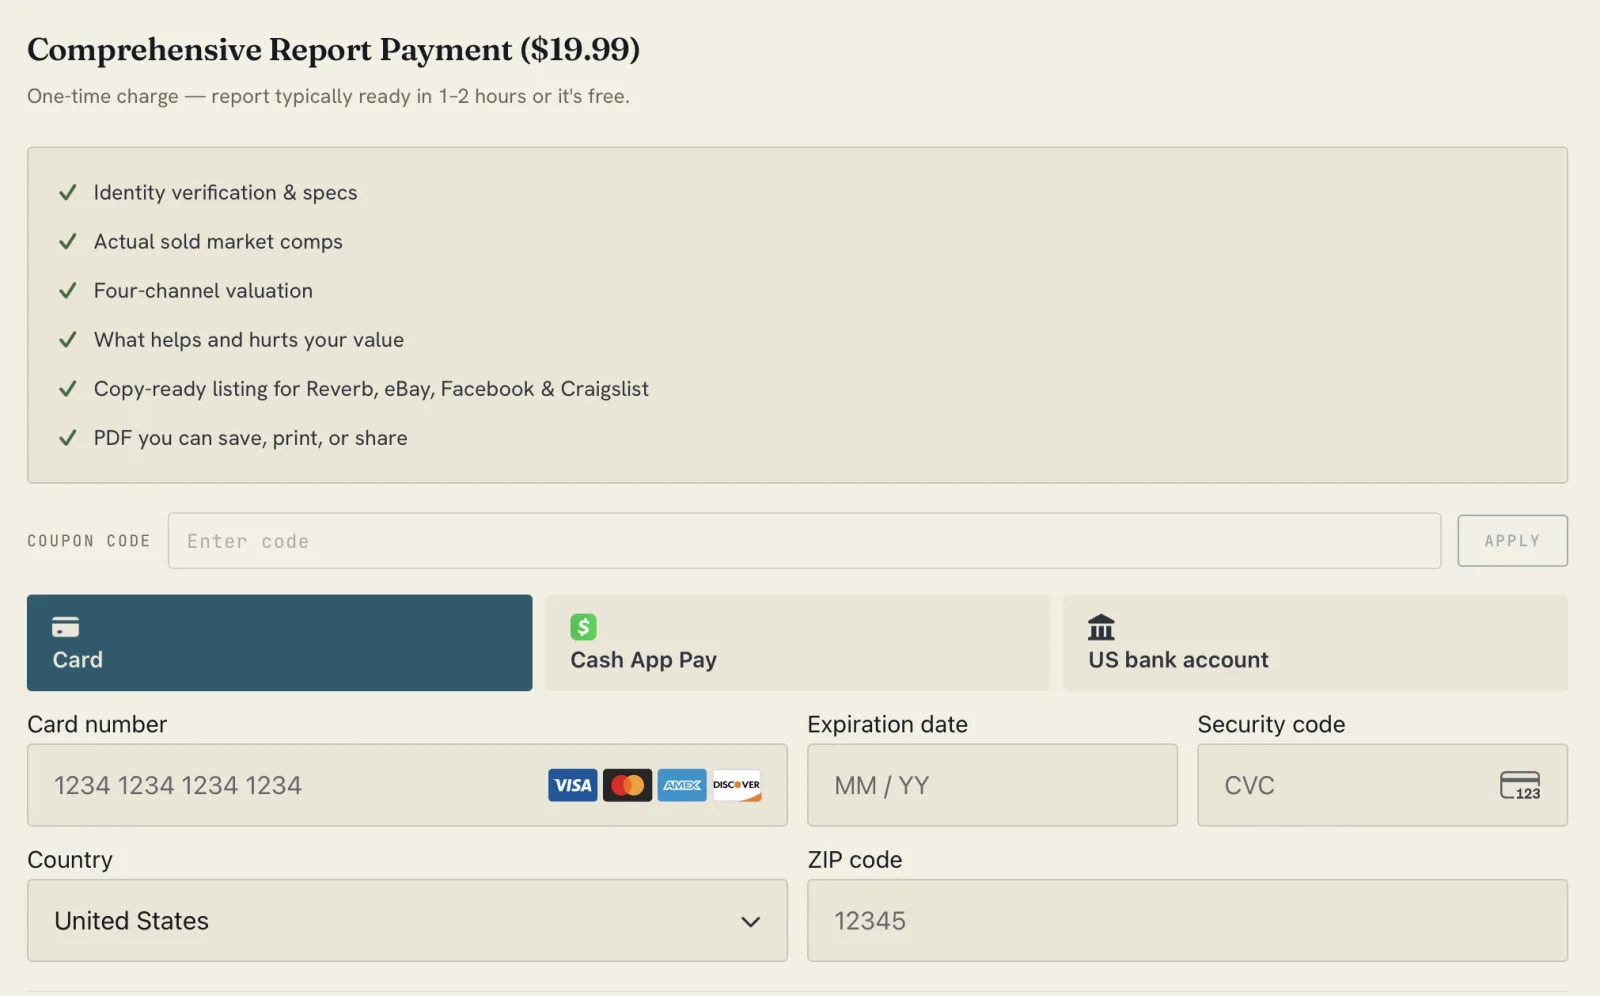This screenshot has height=996, width=1600.
Task: Click the checkmark beside PDF you can save
Action: pyautogui.click(x=68, y=437)
